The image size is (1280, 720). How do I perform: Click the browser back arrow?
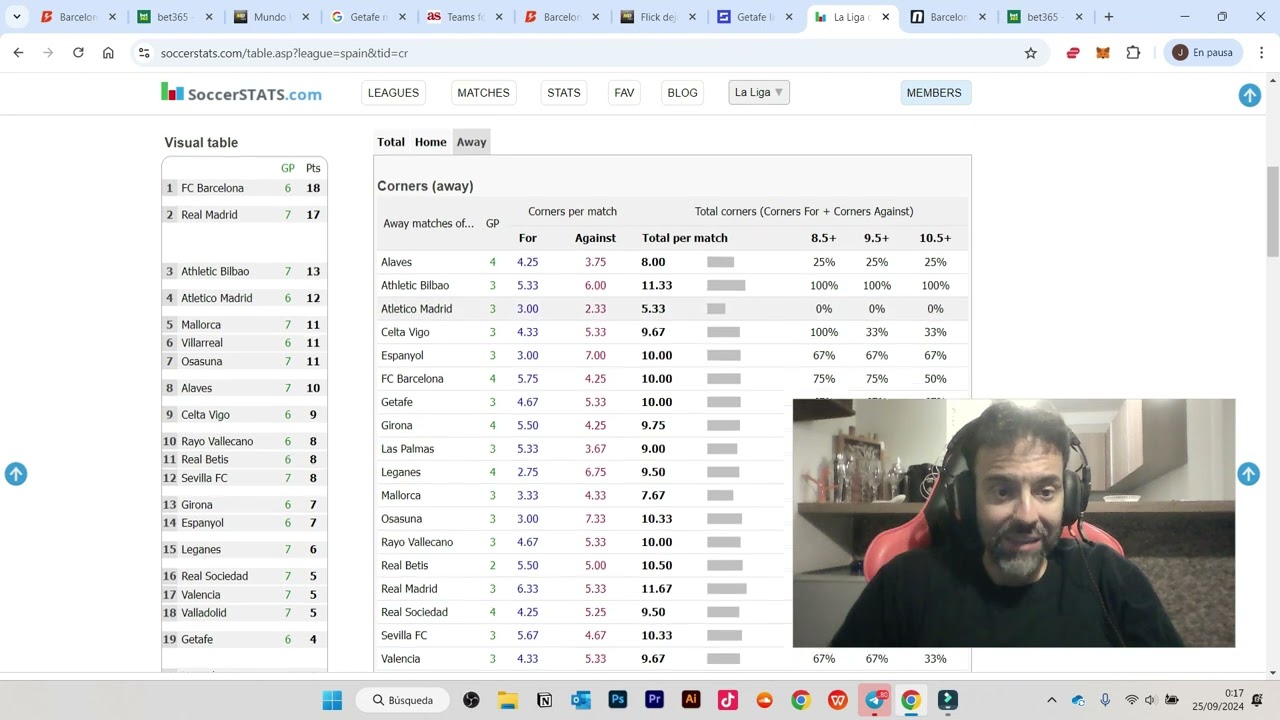pyautogui.click(x=18, y=53)
